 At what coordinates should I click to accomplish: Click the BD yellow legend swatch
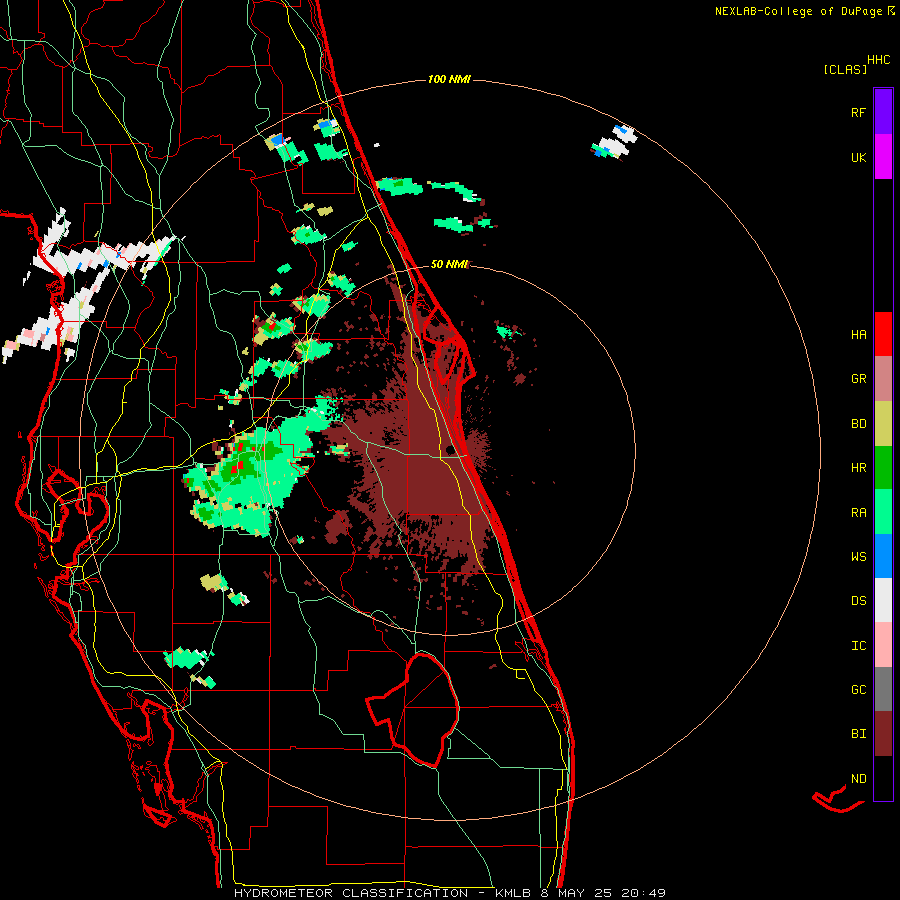(883, 424)
